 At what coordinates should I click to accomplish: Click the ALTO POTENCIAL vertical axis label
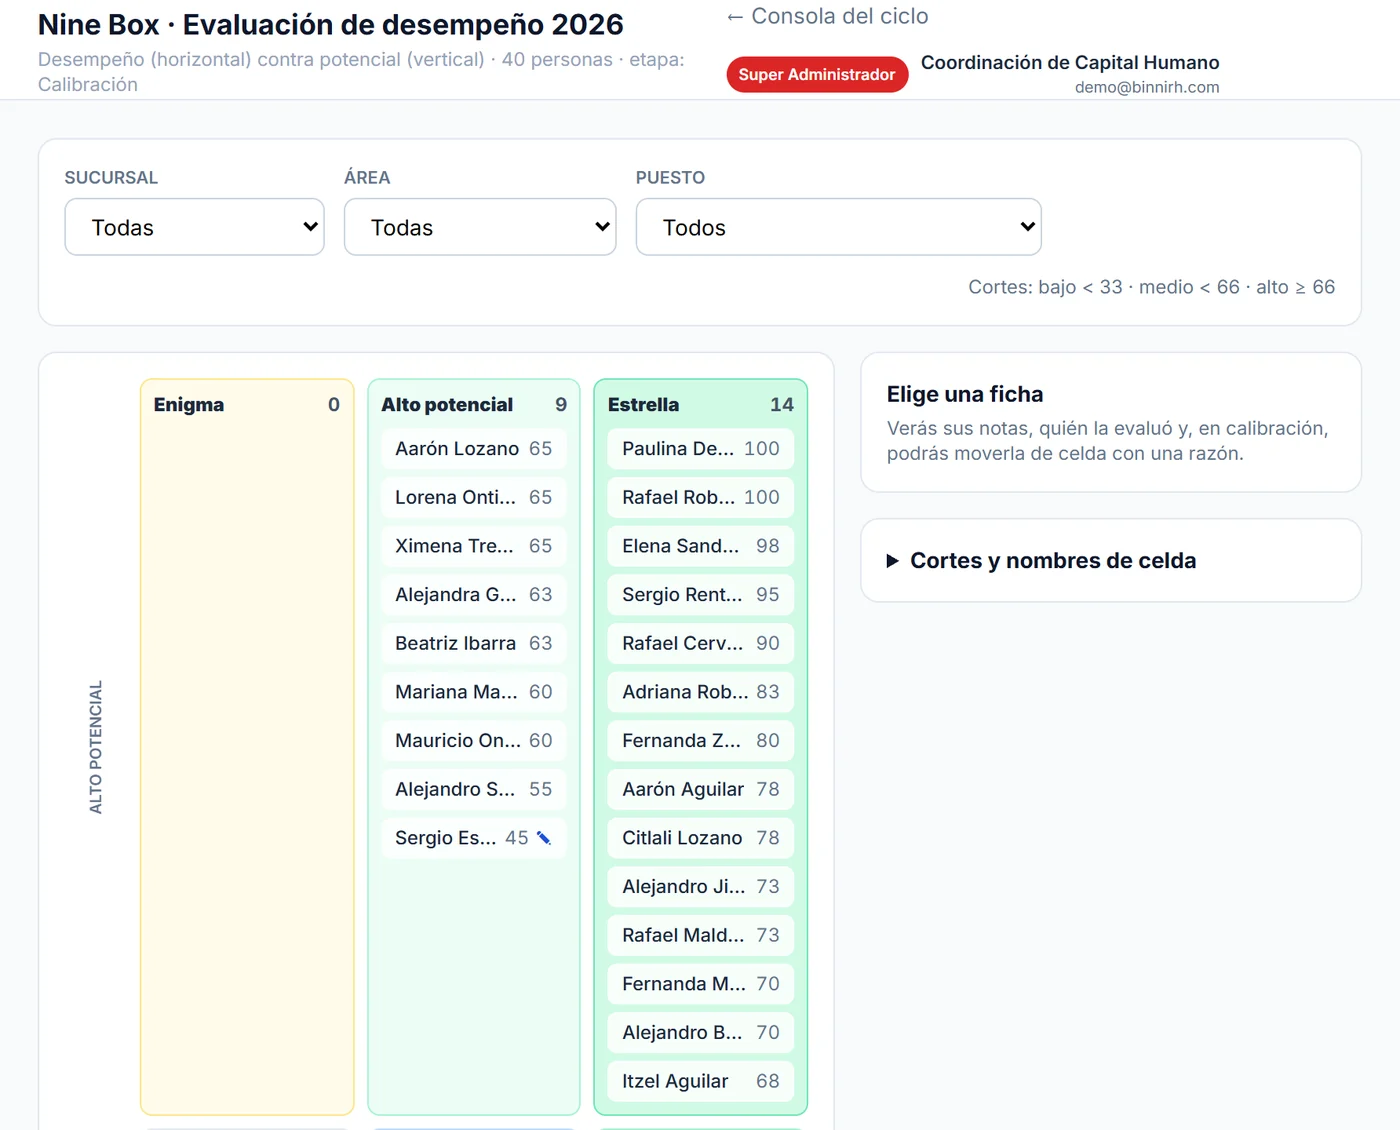coord(96,747)
